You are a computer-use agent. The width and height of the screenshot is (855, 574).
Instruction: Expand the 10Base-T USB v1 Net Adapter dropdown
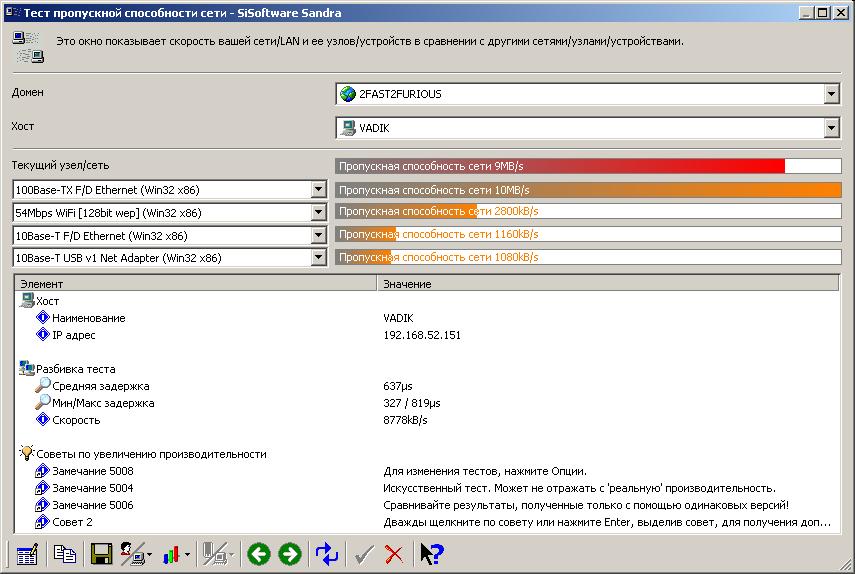pos(319,258)
